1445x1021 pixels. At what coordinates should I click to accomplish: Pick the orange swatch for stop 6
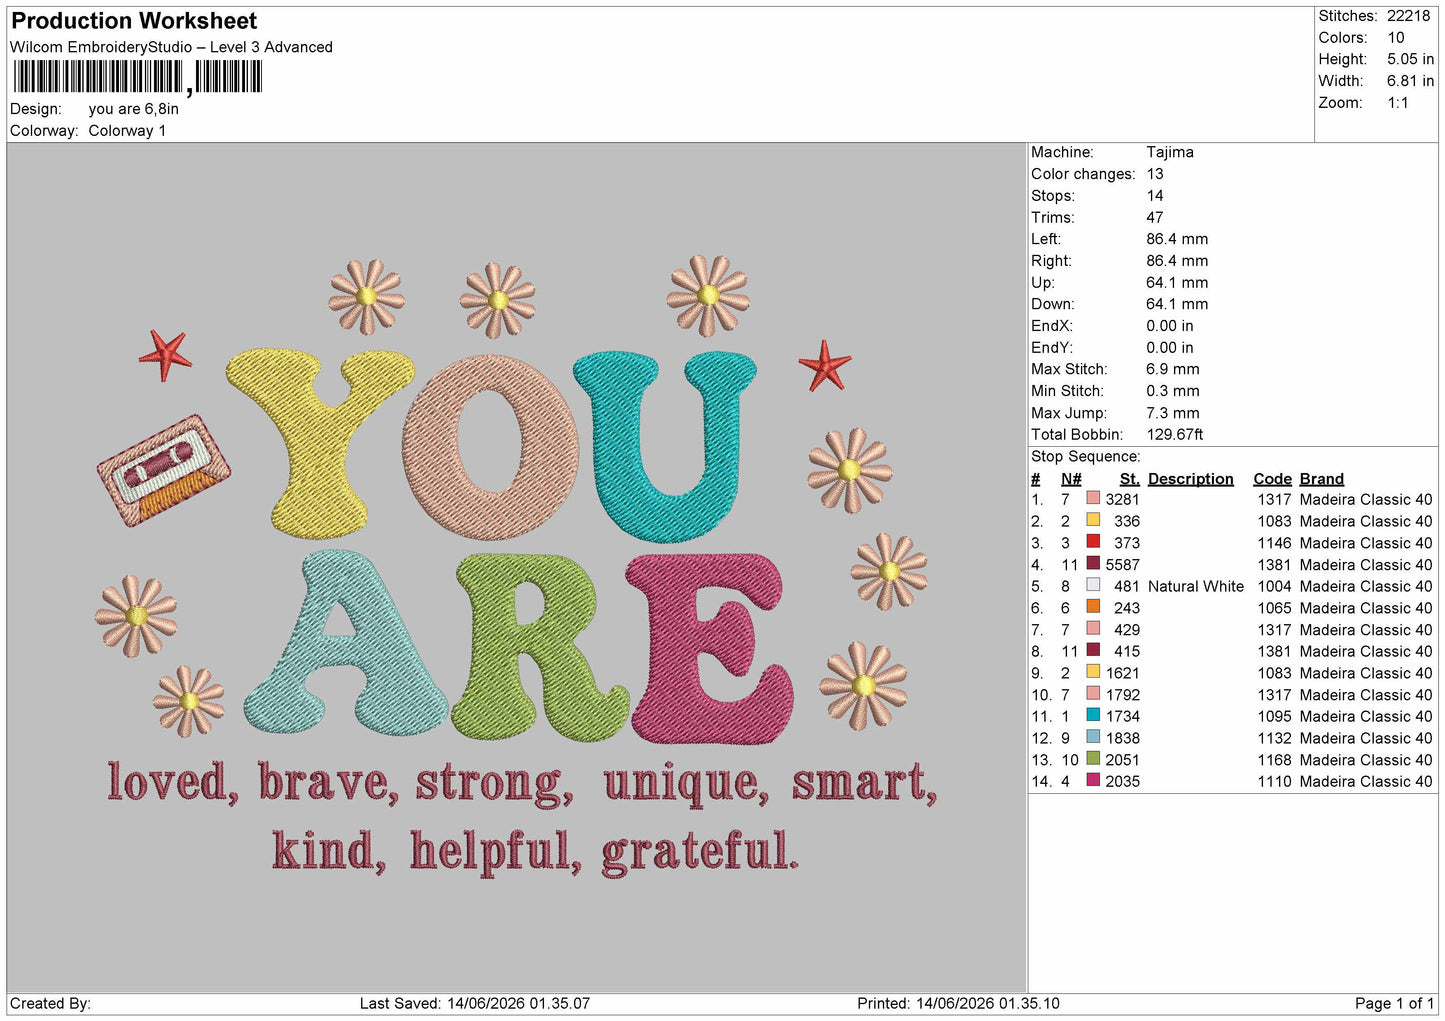click(1093, 607)
